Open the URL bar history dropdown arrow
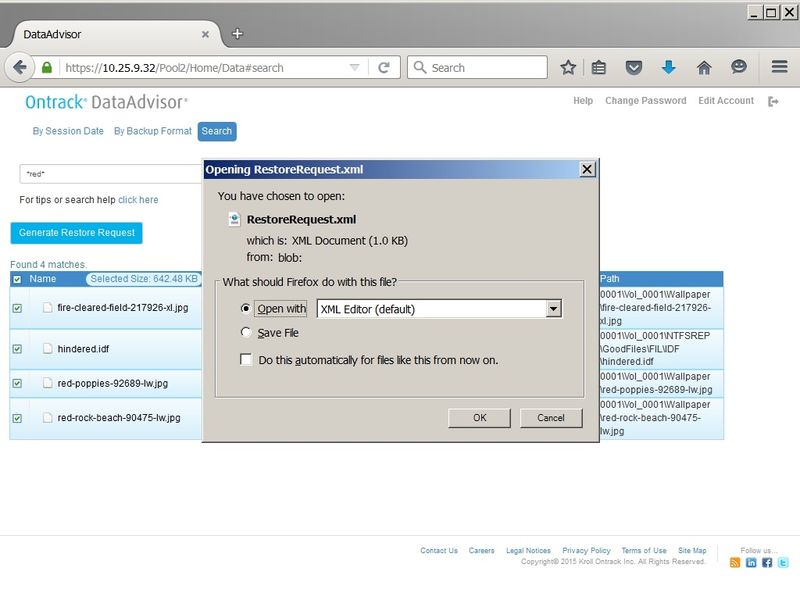800x600 pixels. click(x=354, y=68)
